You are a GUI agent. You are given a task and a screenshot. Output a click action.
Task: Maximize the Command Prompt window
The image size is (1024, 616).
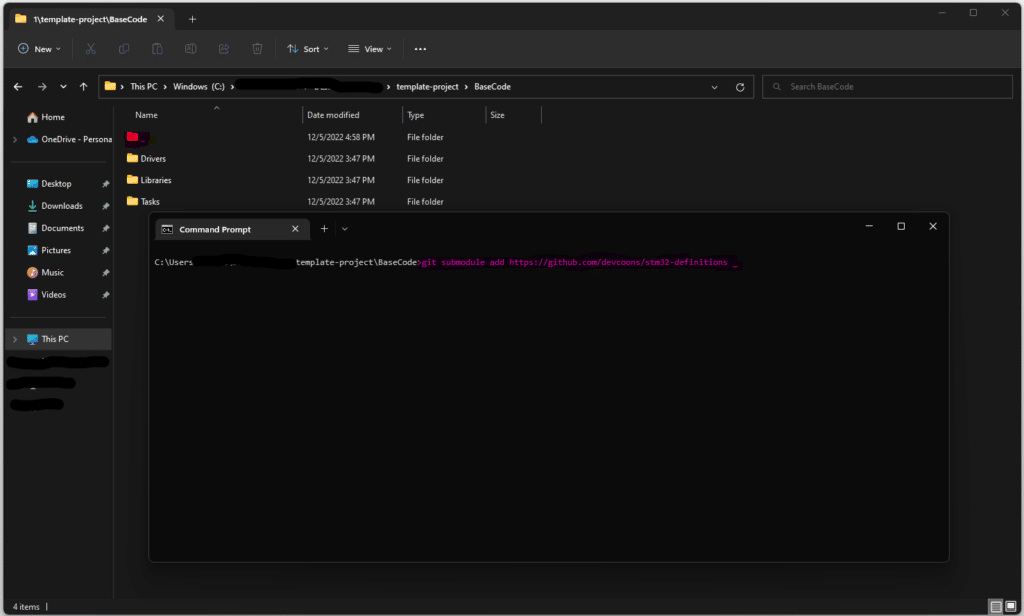(901, 226)
